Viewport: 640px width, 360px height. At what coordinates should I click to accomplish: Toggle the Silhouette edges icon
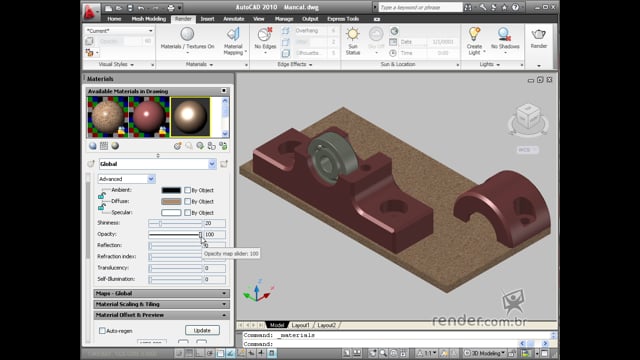tap(286, 53)
